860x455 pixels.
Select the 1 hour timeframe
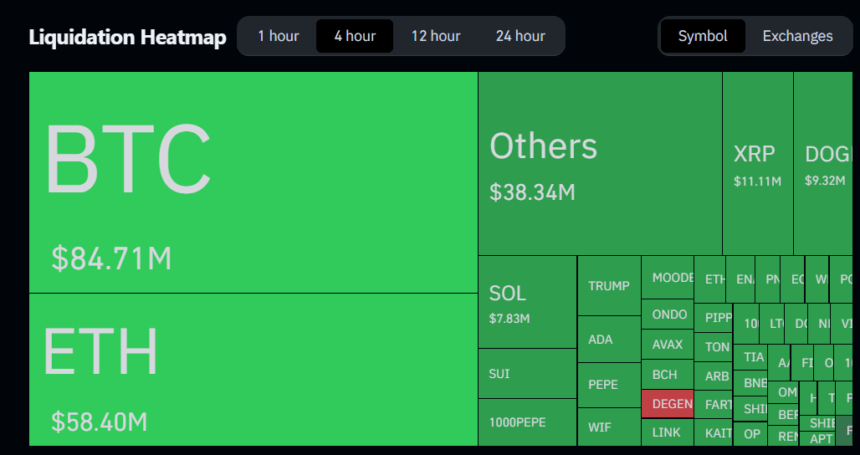[278, 36]
